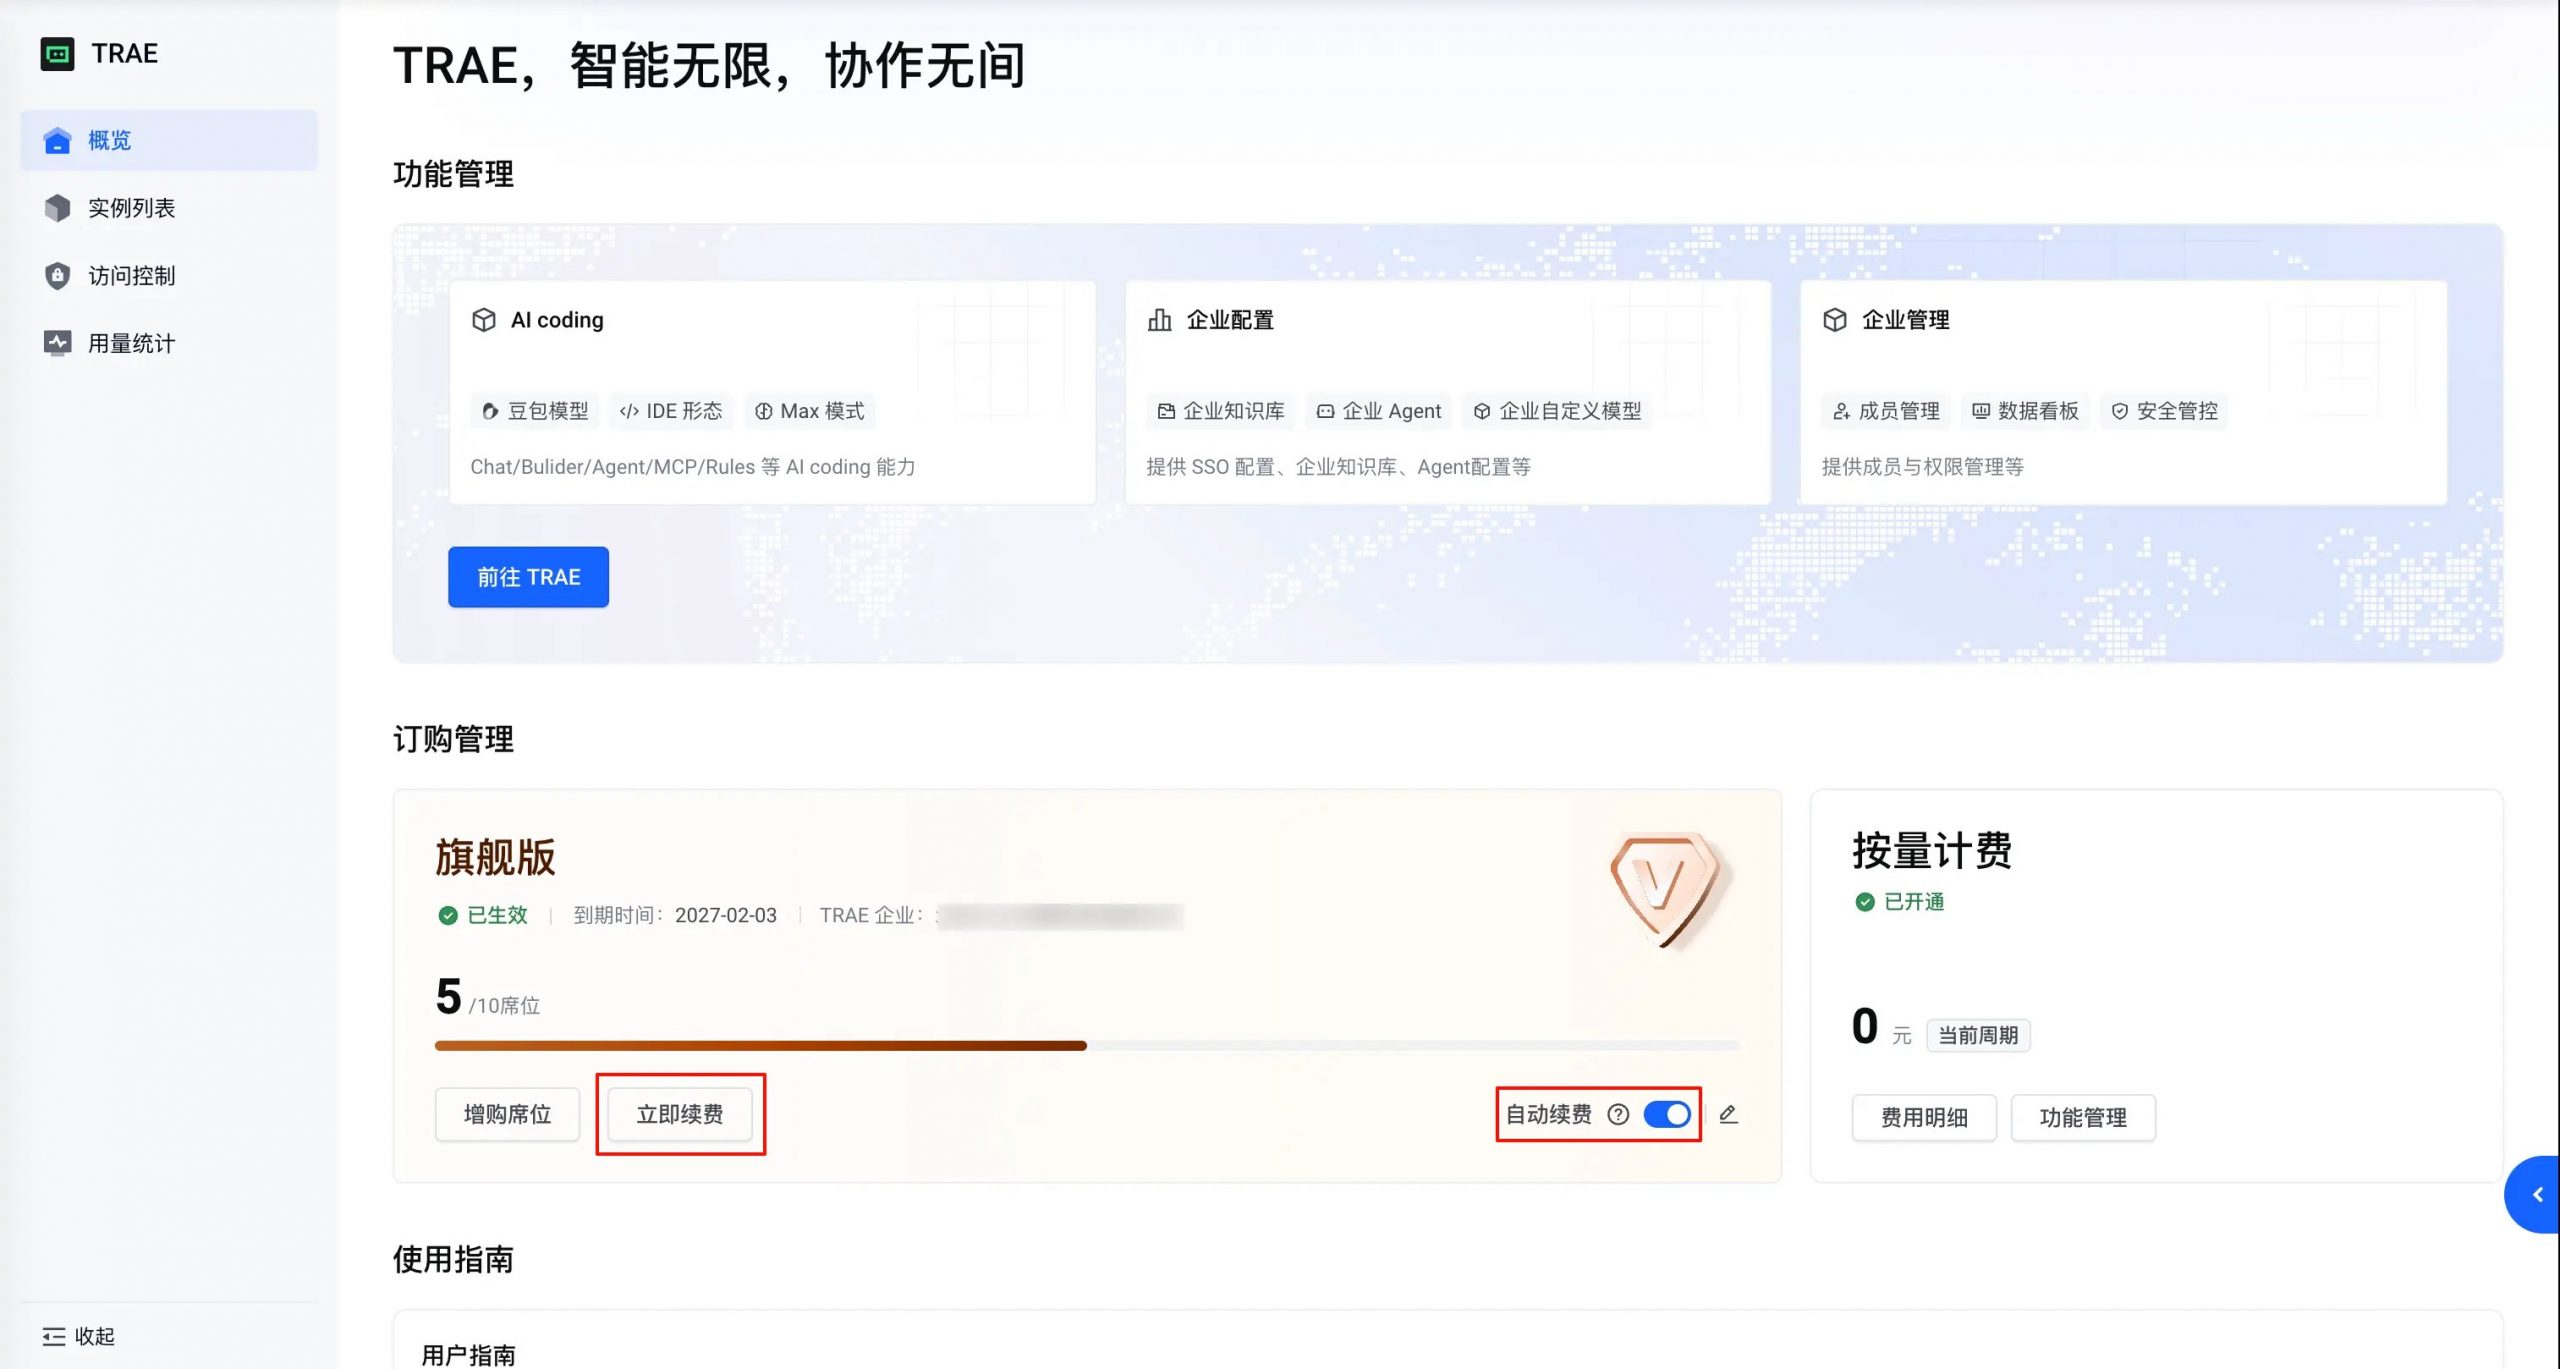The image size is (2560, 1369).
Task: Select the IDE 形态 tag
Action: click(670, 411)
